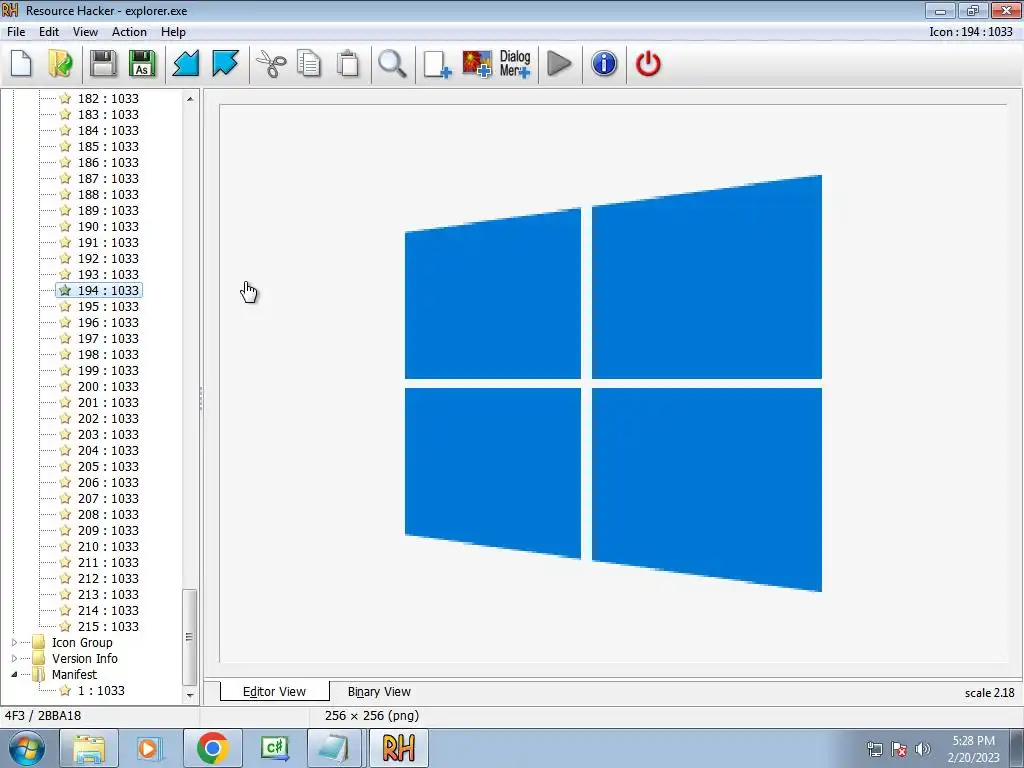Click the Copy toolbar icon

click(x=309, y=64)
